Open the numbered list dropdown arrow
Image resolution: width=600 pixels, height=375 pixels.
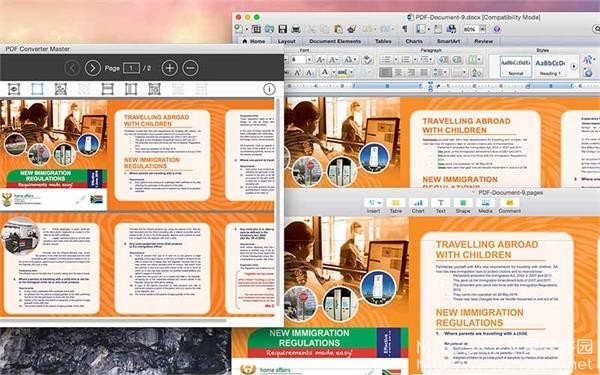415,60
